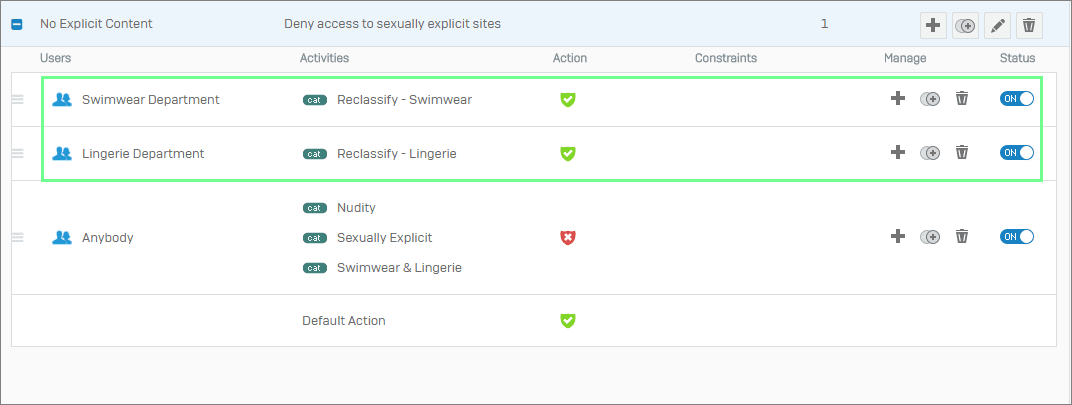
Task: Delete the Swimwear Department rule
Action: click(x=962, y=99)
